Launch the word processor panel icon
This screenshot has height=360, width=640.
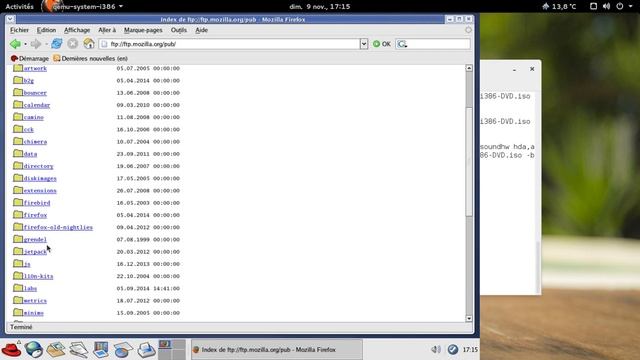pyautogui.click(x=78, y=350)
